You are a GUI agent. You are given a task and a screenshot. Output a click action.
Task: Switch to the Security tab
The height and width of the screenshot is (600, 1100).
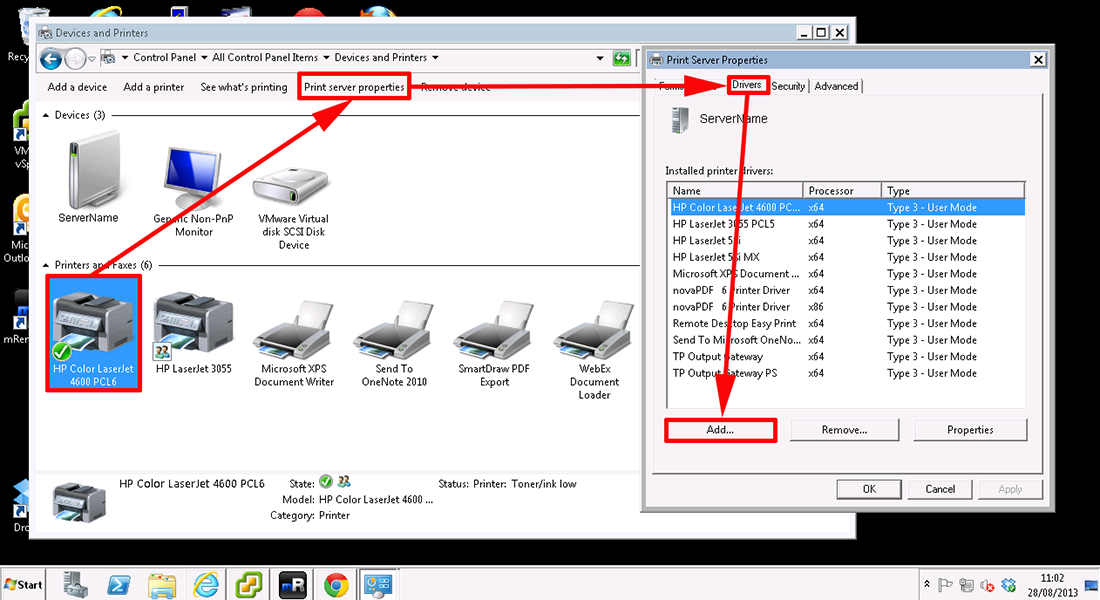tap(788, 86)
